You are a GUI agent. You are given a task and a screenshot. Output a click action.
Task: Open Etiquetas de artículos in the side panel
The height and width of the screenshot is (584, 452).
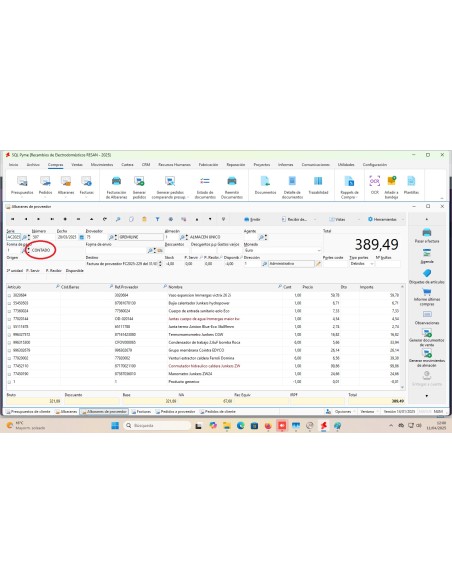click(x=427, y=276)
